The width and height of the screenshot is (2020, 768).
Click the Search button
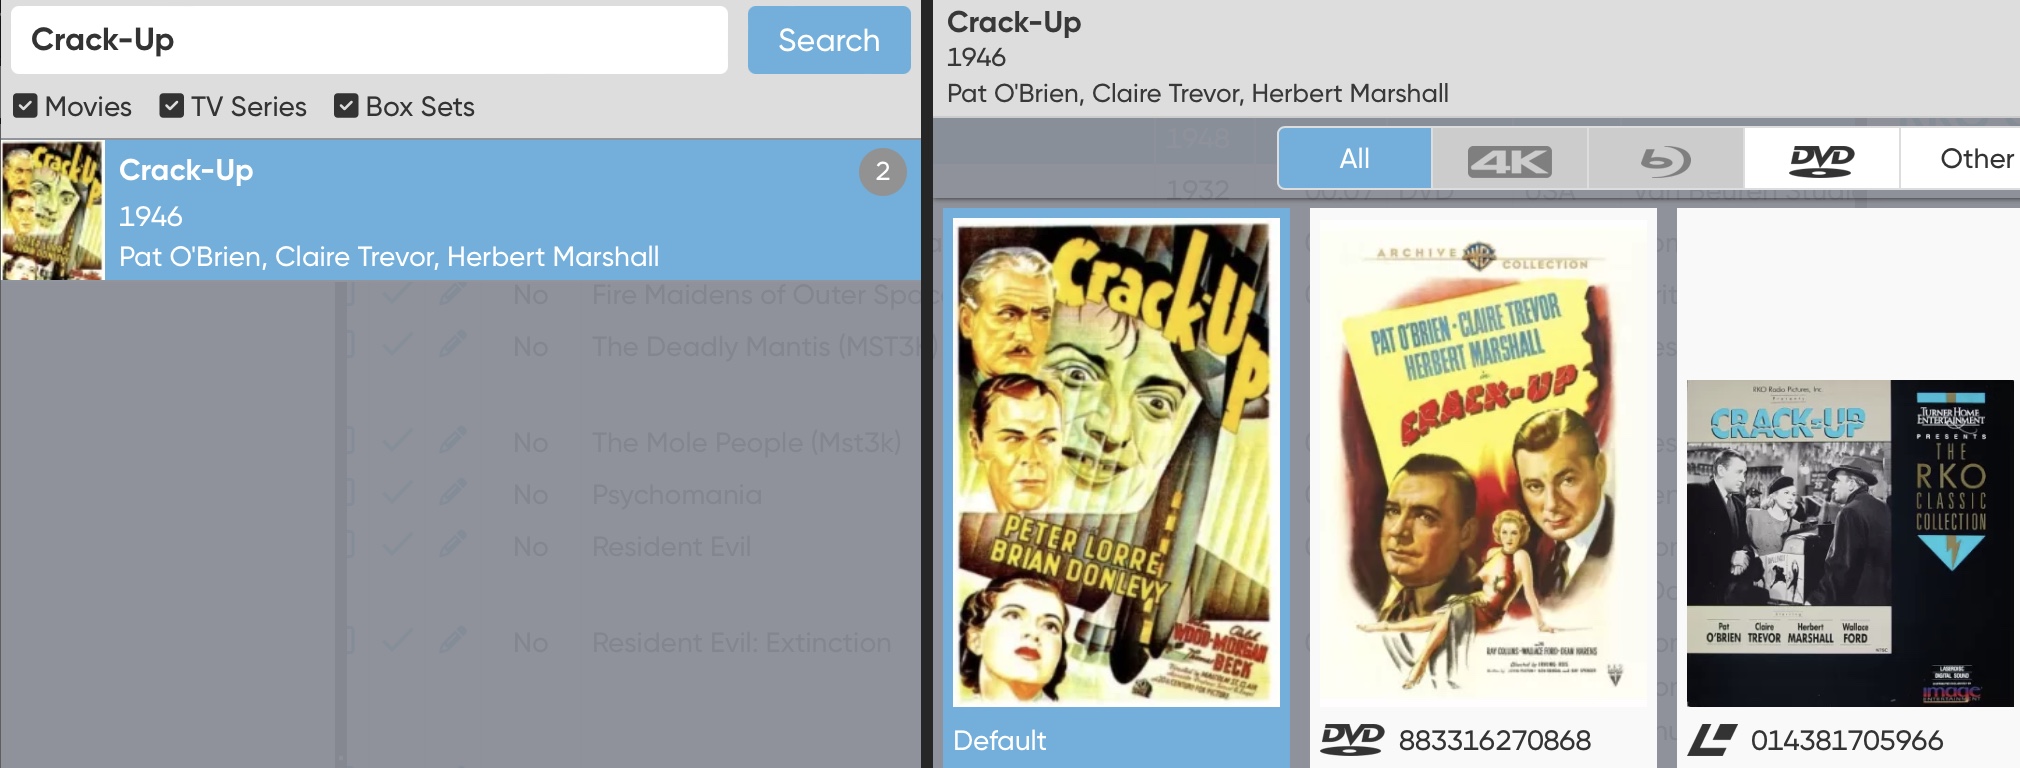(x=829, y=40)
